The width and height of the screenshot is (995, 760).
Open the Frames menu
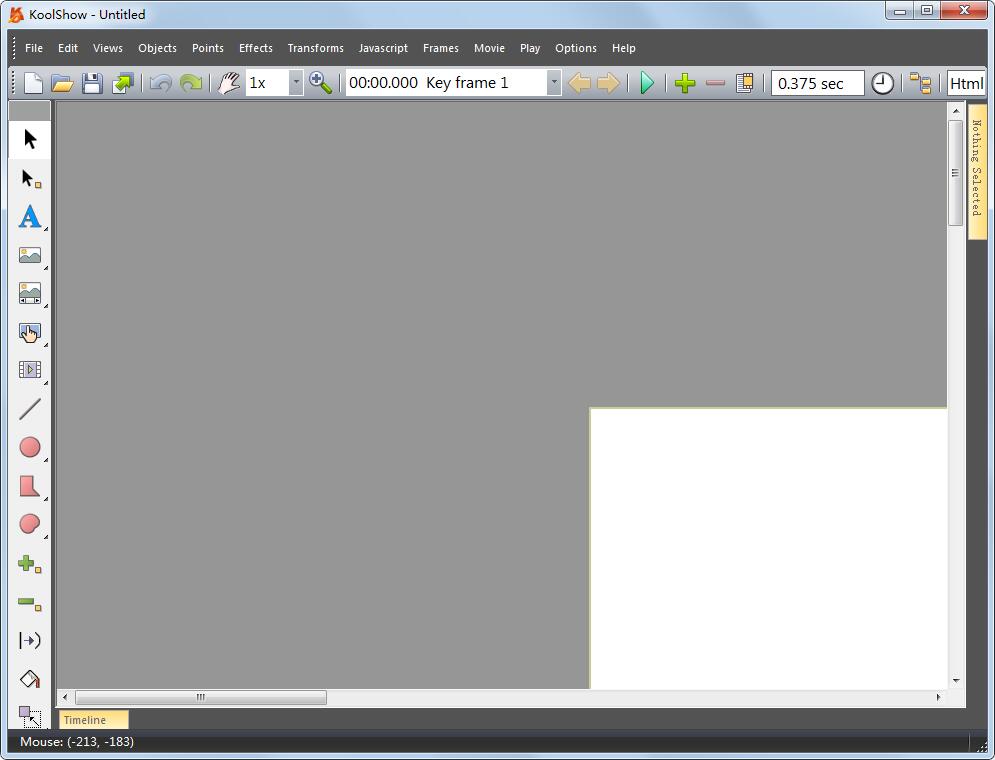coord(440,48)
